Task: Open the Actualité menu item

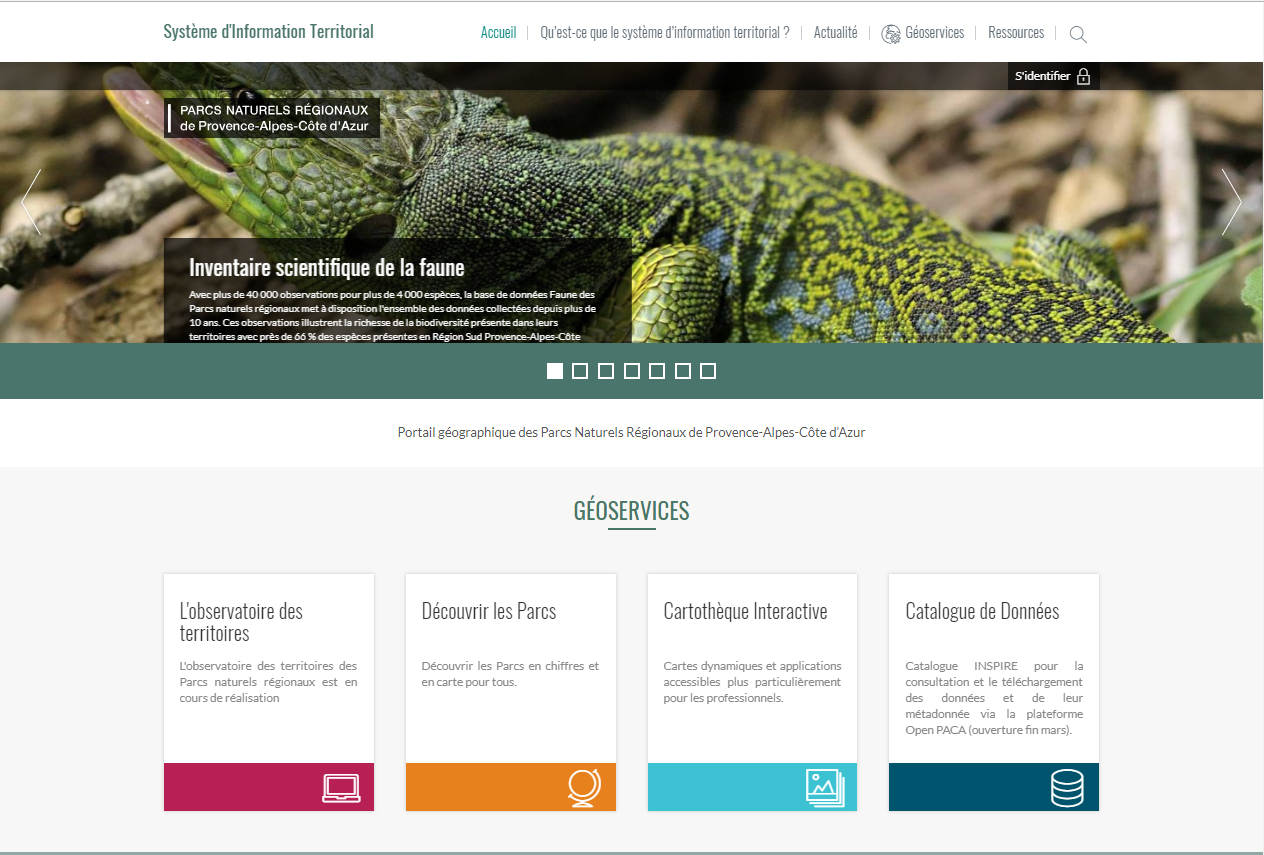Action: click(x=835, y=33)
